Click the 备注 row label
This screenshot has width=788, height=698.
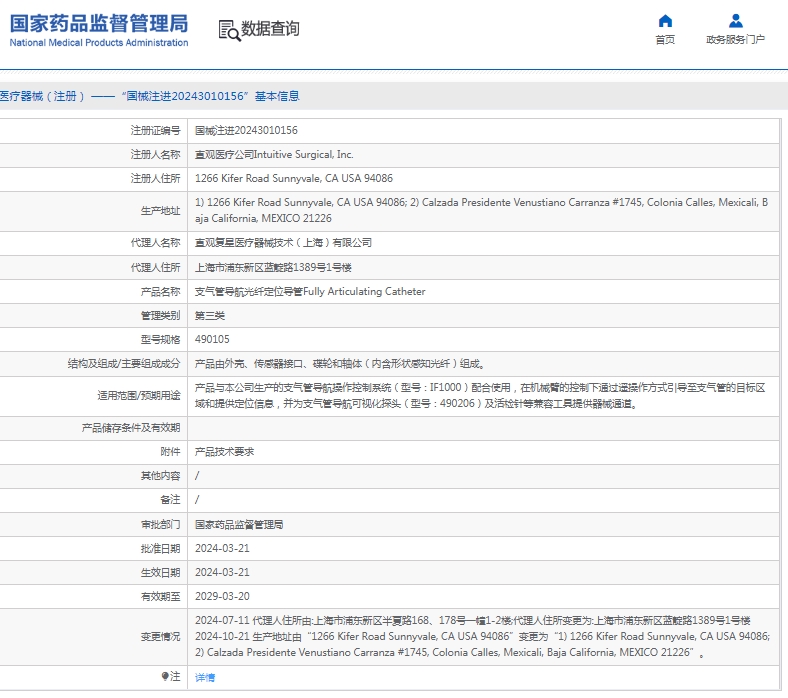(170, 500)
